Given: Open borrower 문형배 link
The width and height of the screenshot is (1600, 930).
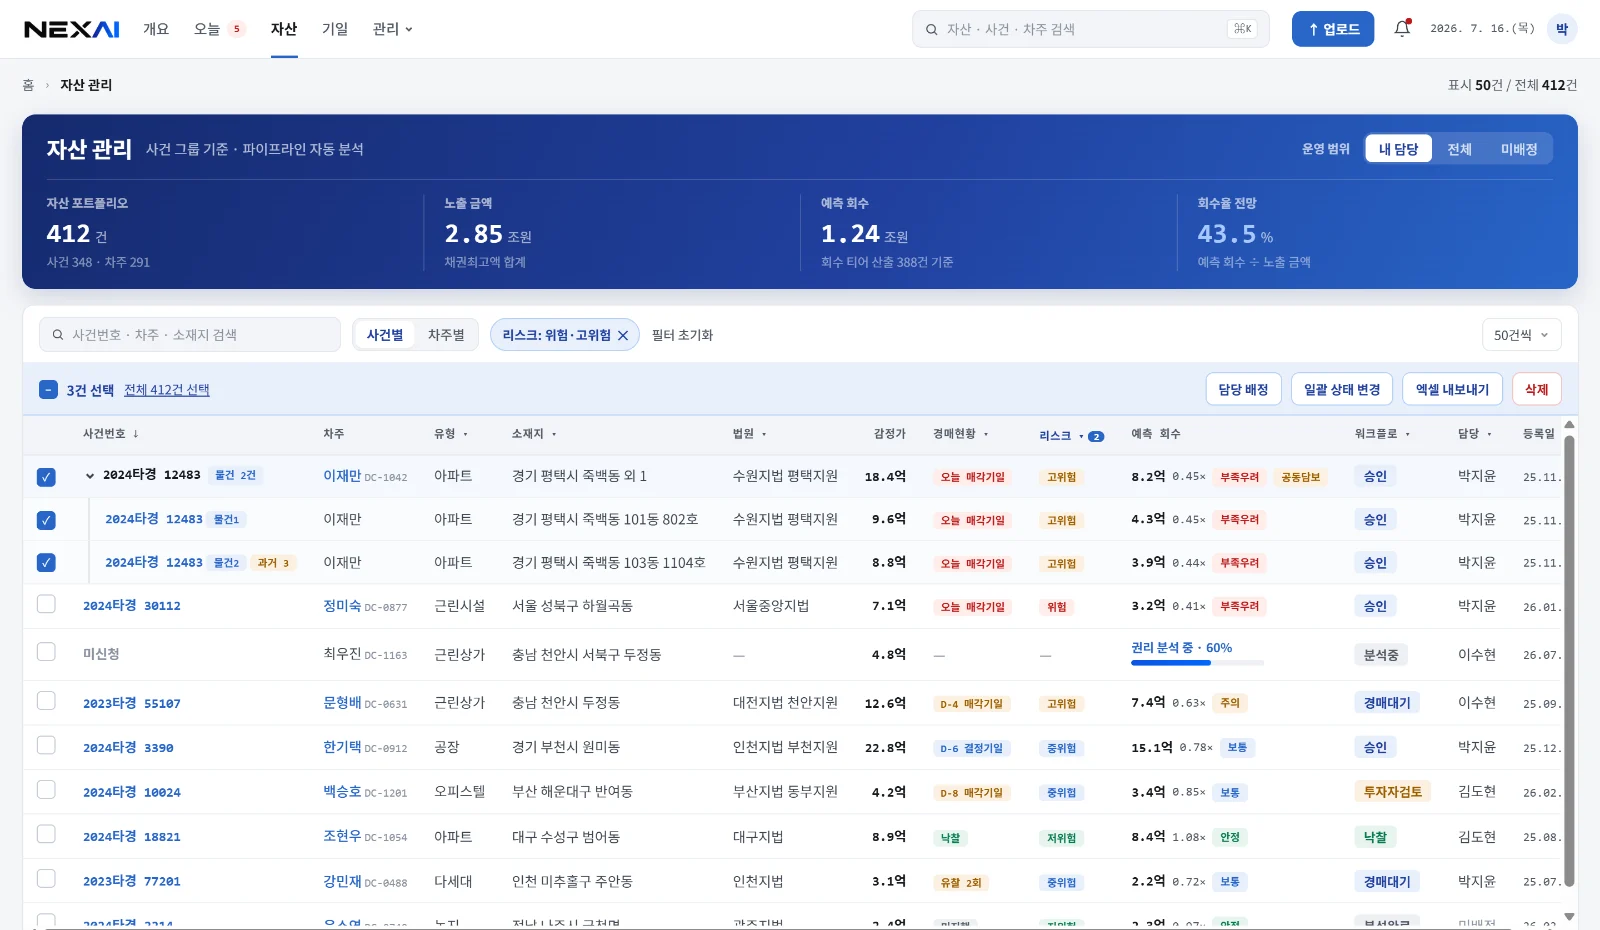Looking at the screenshot, I should coord(342,703).
